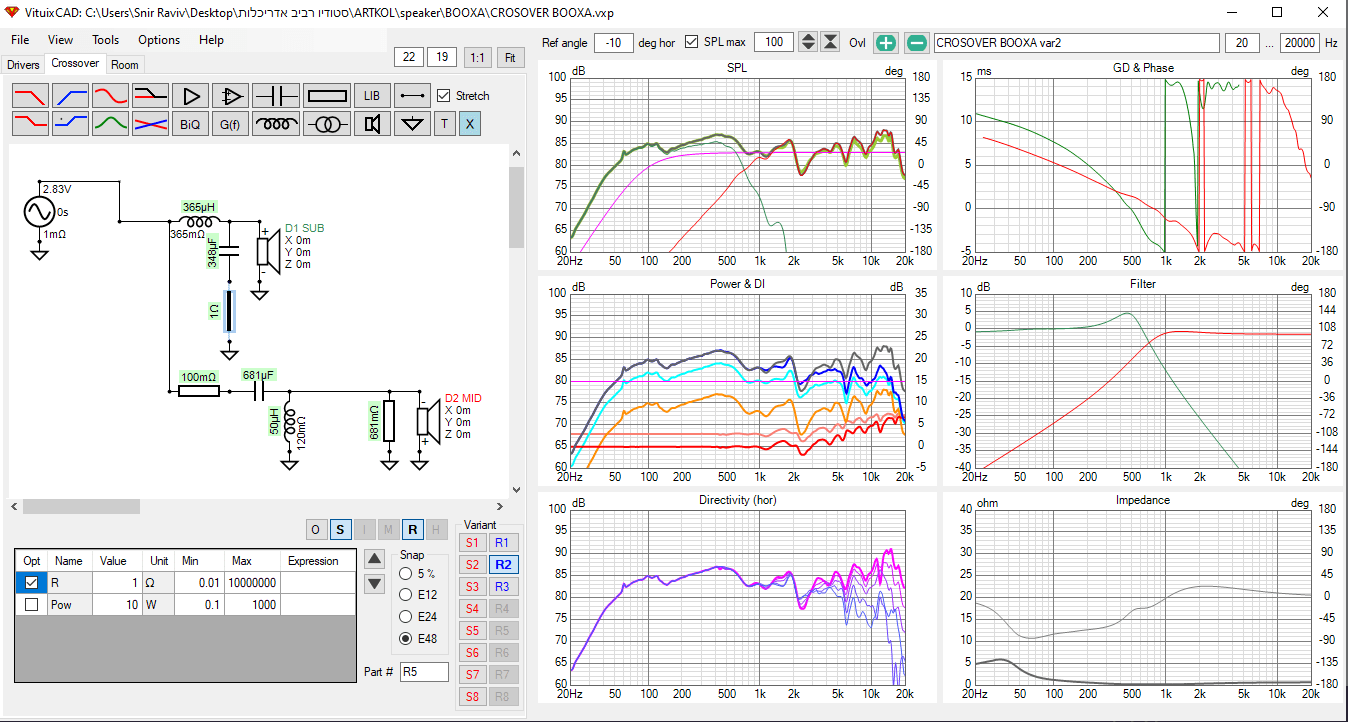Click the SPL max up/down spinner arrows

[x=808, y=42]
